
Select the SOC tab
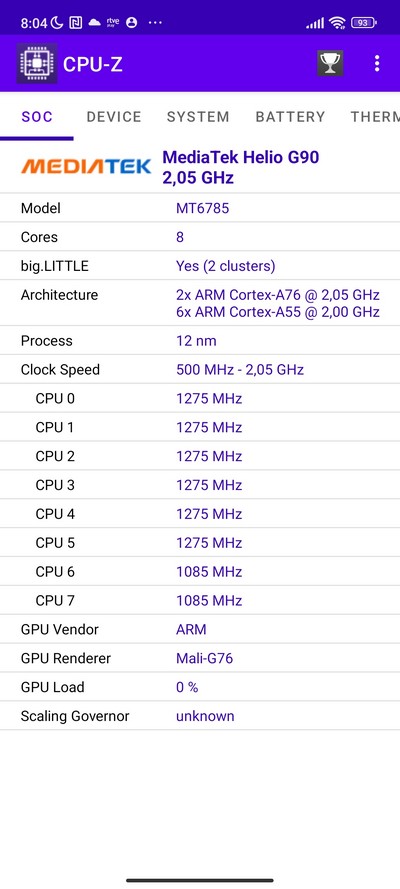pos(37,117)
